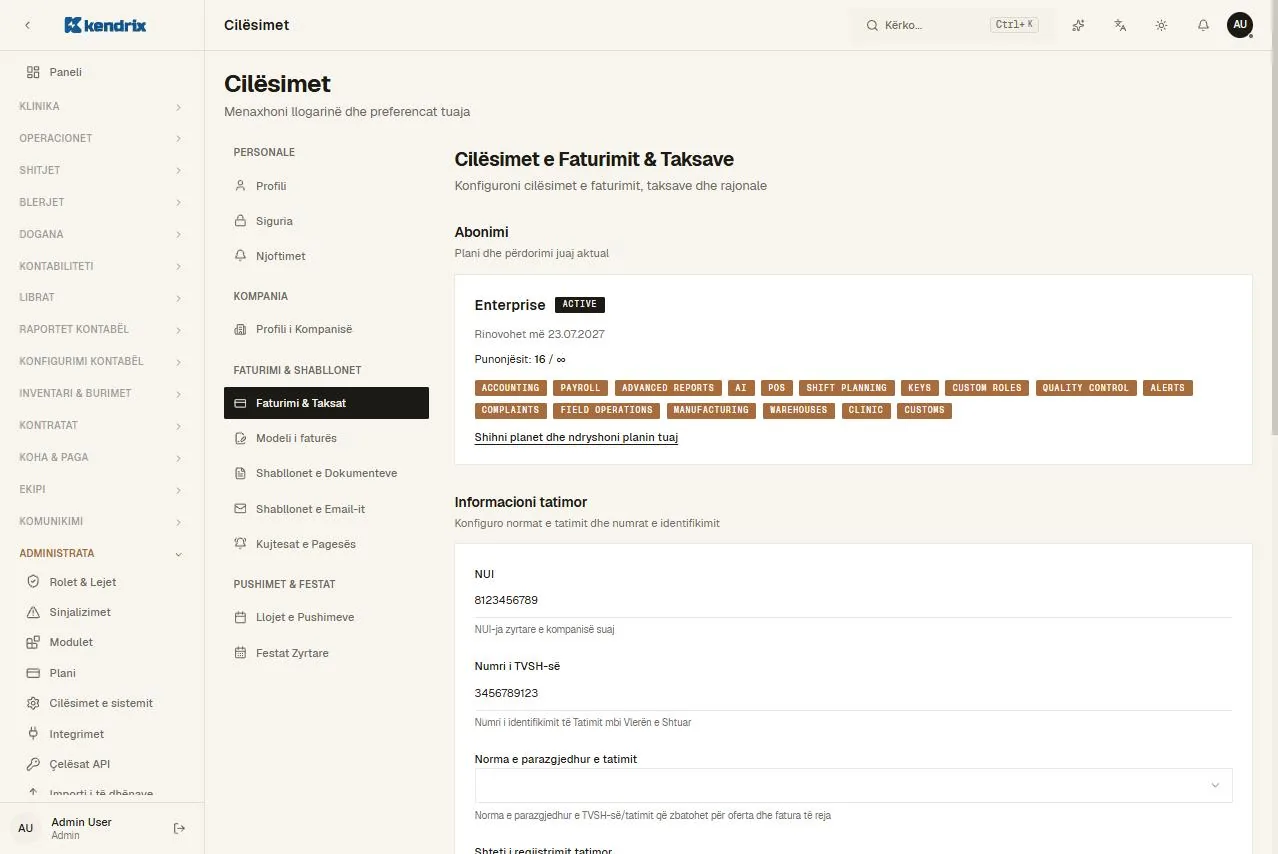Click Shihni planet dhe ndryshoni planin tuaj link
Screen dimensions: 1278x854
click(x=576, y=437)
